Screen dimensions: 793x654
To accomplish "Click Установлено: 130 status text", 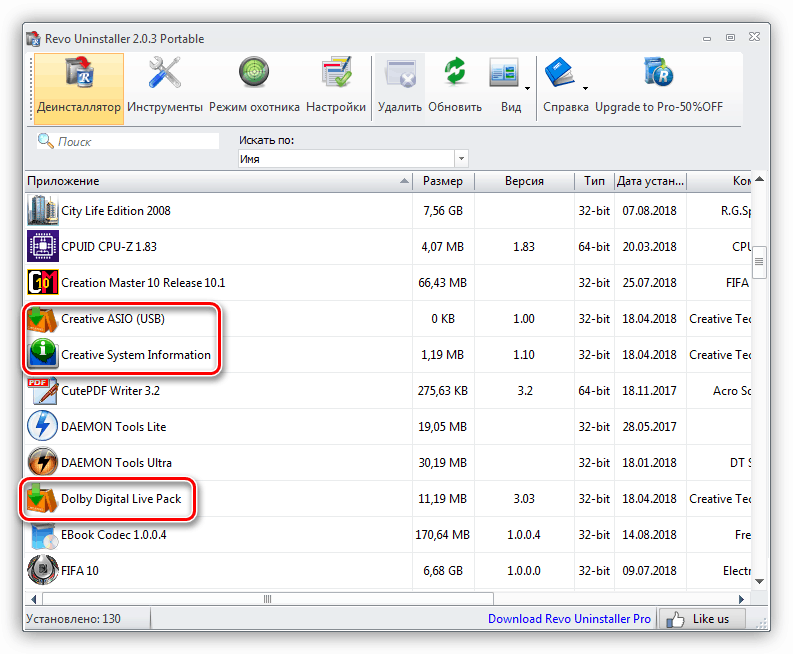I will tap(73, 619).
